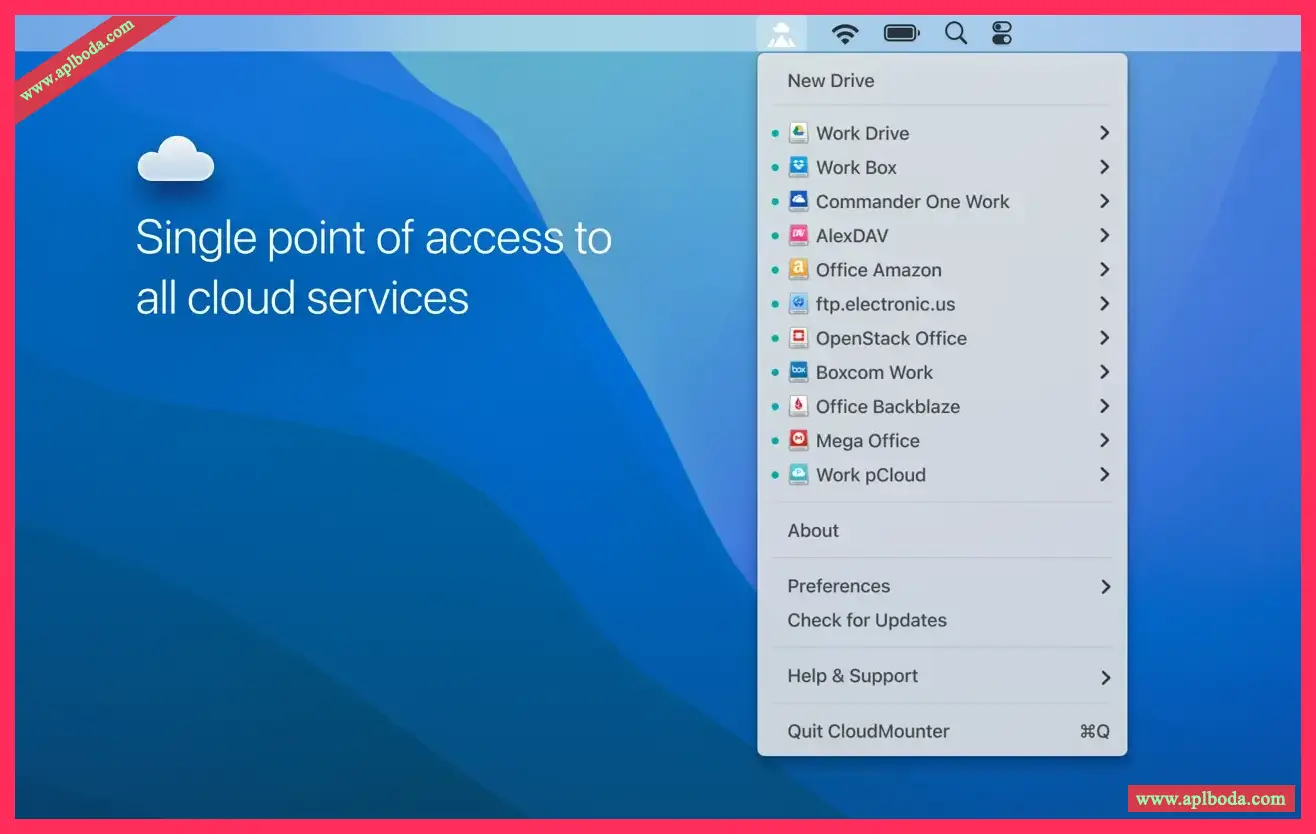The height and width of the screenshot is (834, 1316).
Task: Expand Commander One Work submenu chevron
Action: tap(1105, 201)
